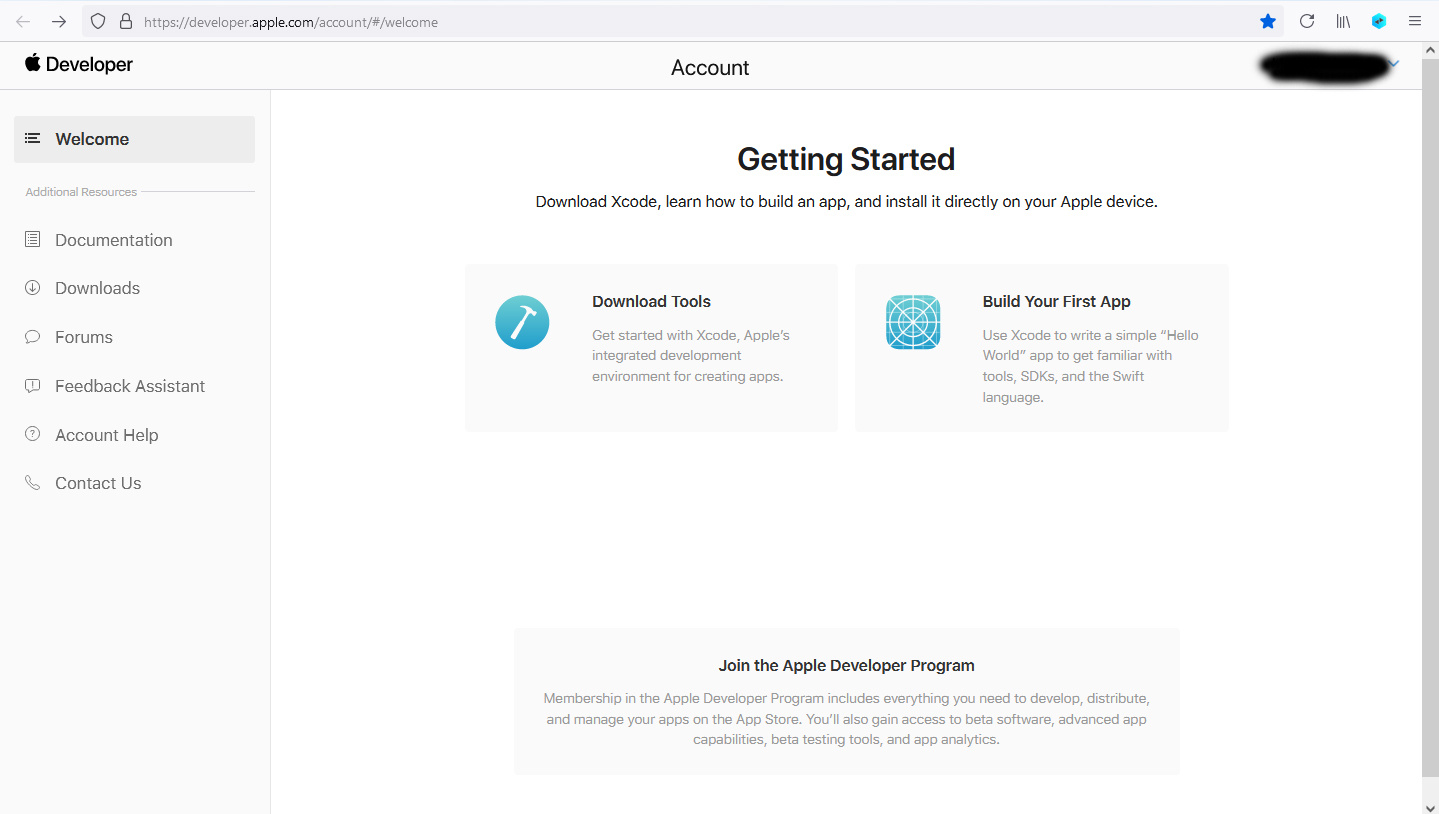
Task: Click the Get started with Xcode description
Action: point(691,355)
